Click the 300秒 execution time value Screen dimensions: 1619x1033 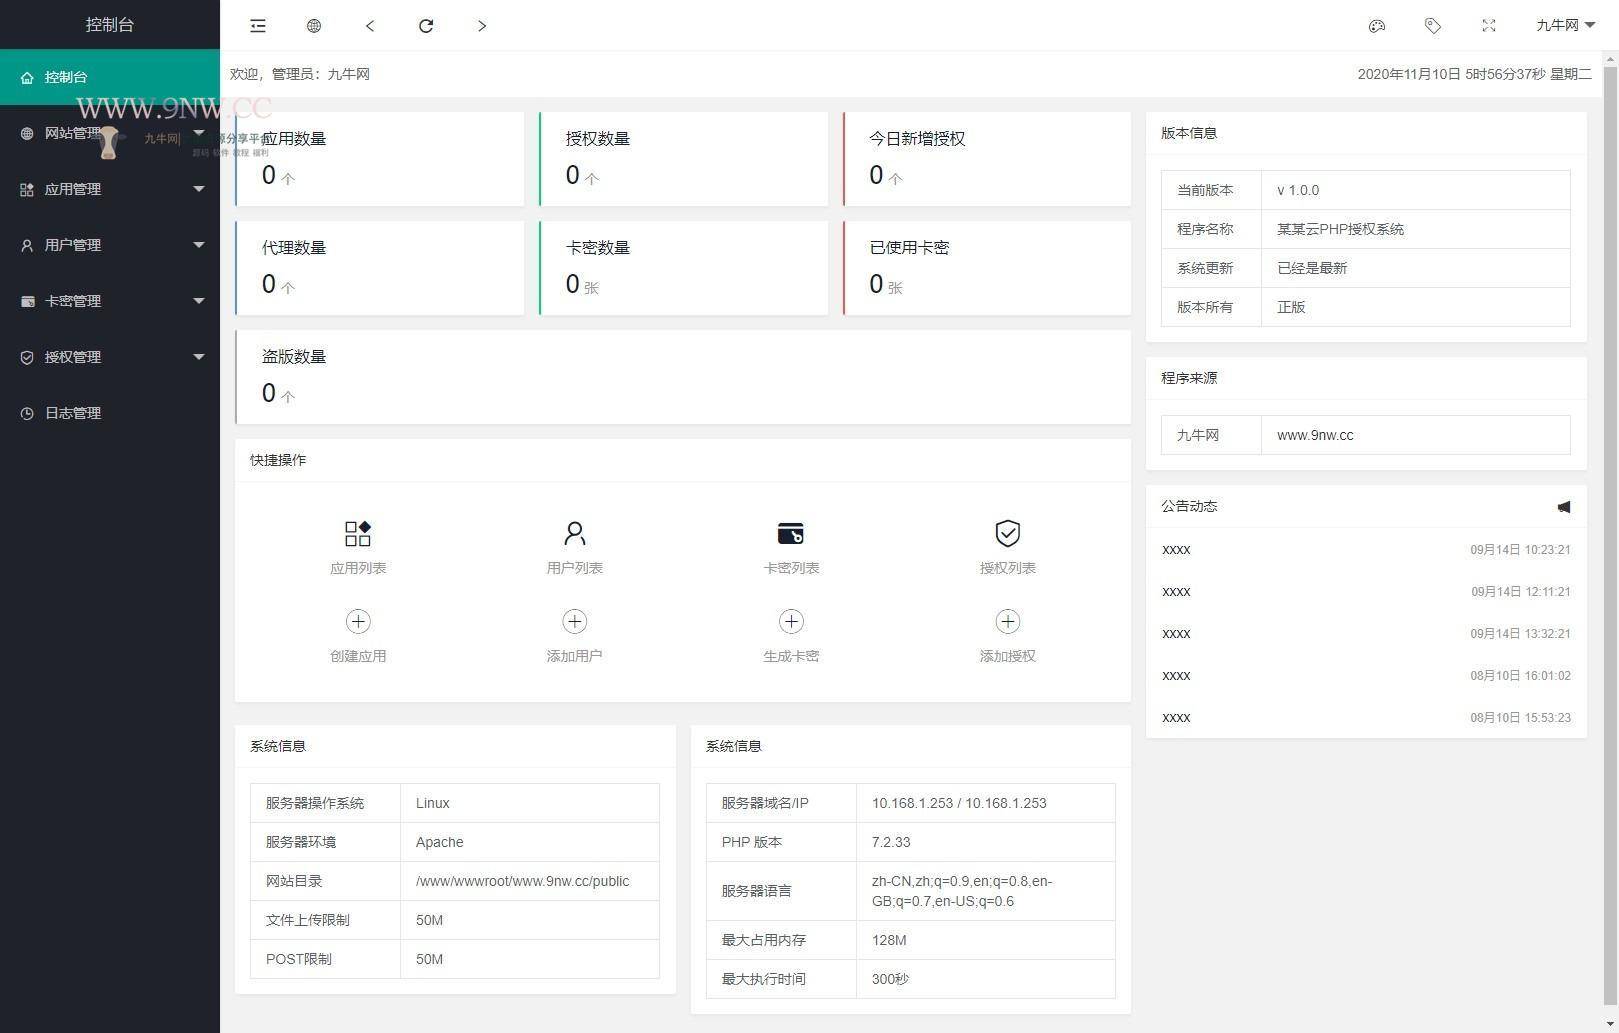[890, 979]
